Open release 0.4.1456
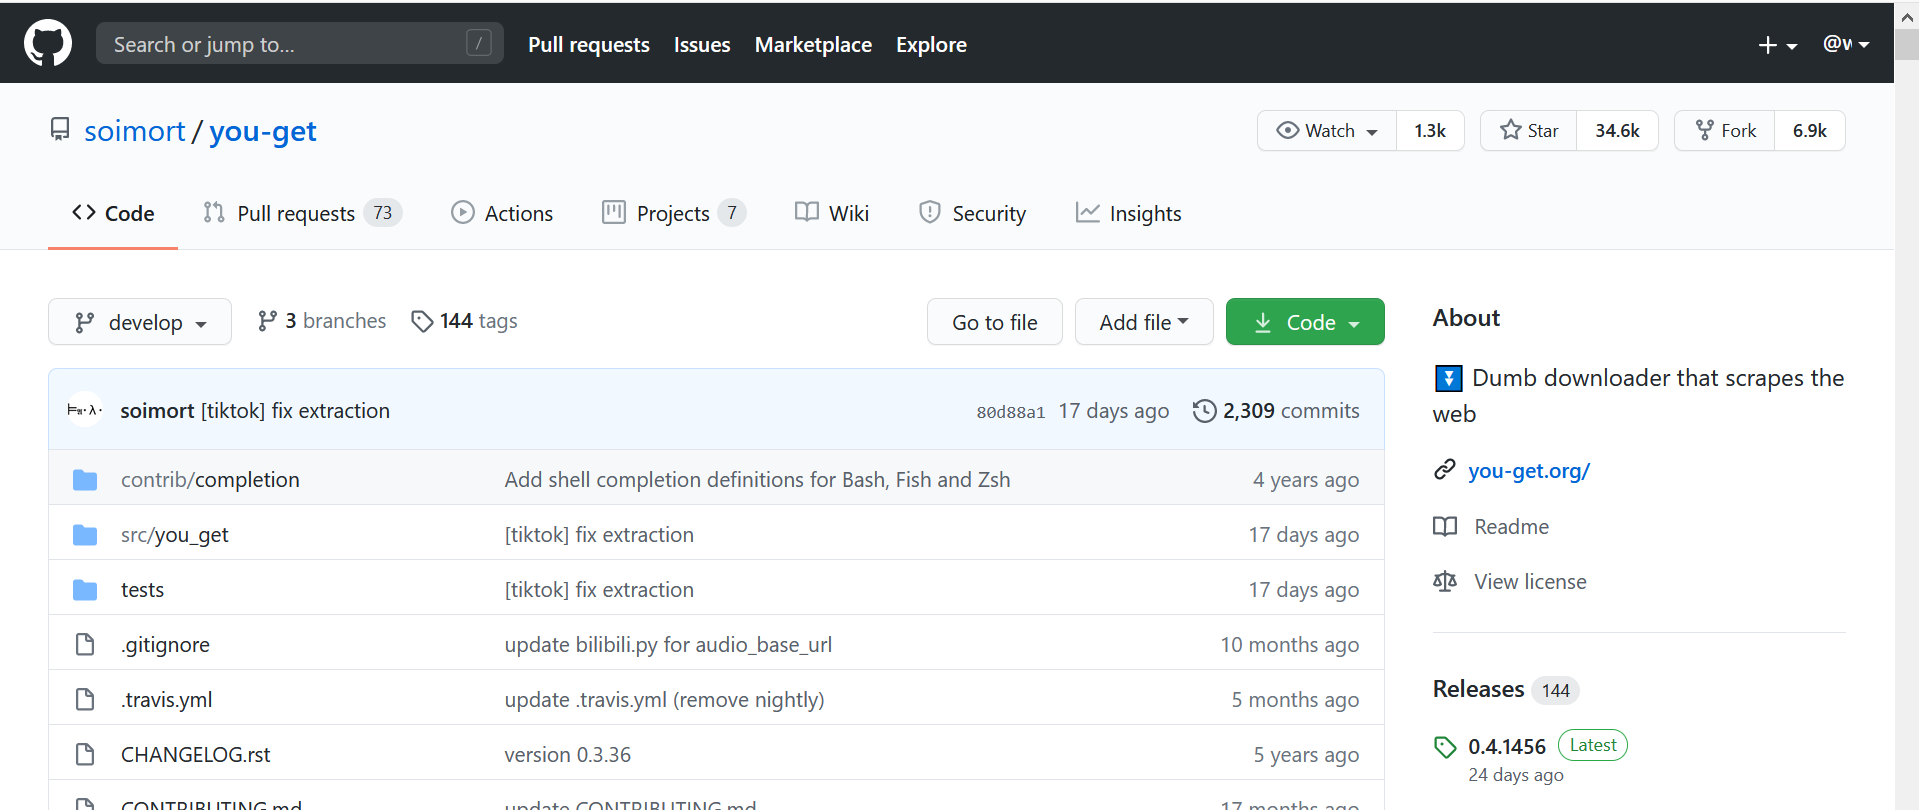 coord(1507,747)
